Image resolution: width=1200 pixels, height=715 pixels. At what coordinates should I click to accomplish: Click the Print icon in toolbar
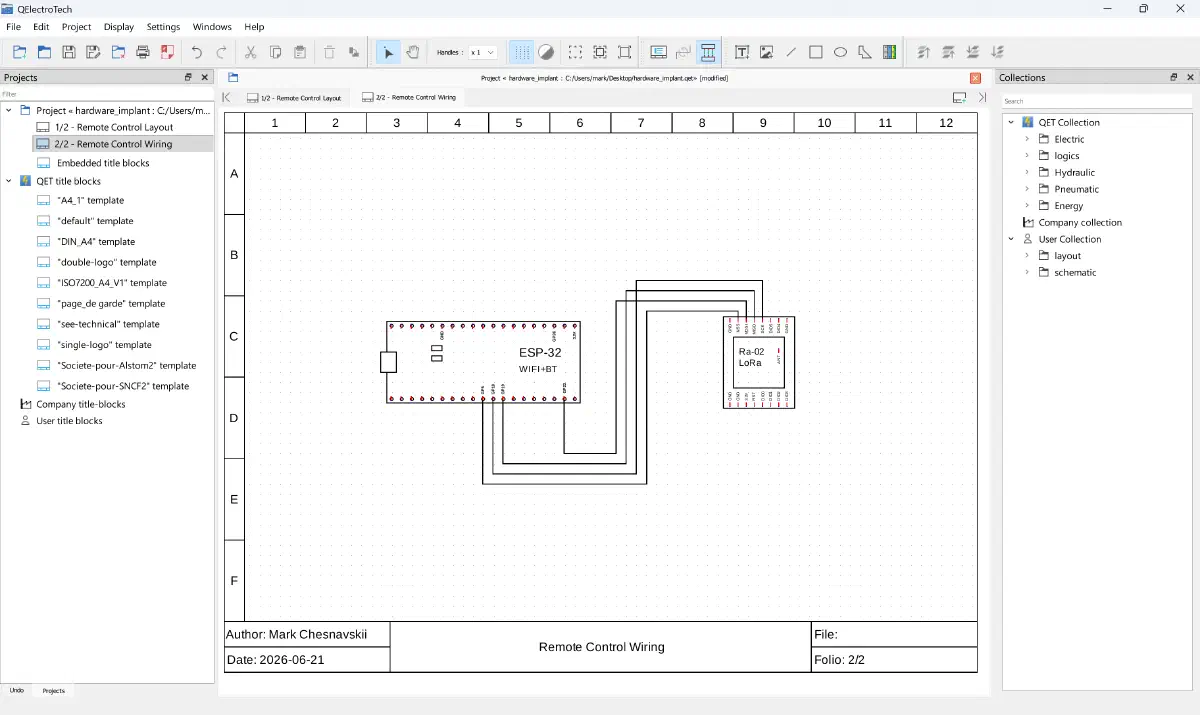point(143,52)
